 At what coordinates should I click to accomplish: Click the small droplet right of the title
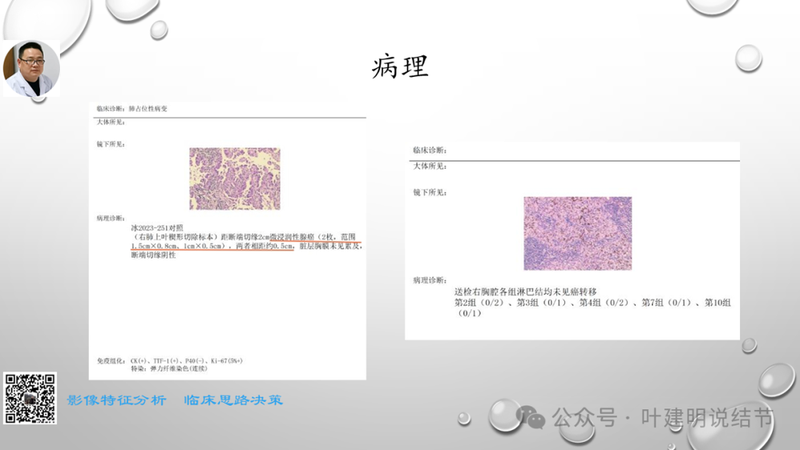748,56
